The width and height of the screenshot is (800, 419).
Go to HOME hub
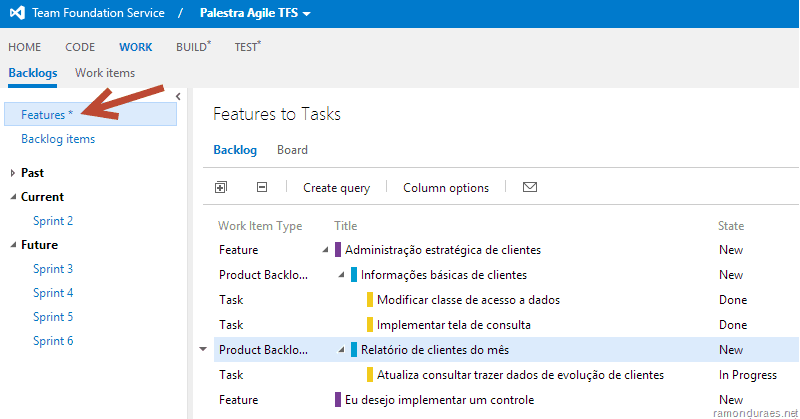(24, 47)
